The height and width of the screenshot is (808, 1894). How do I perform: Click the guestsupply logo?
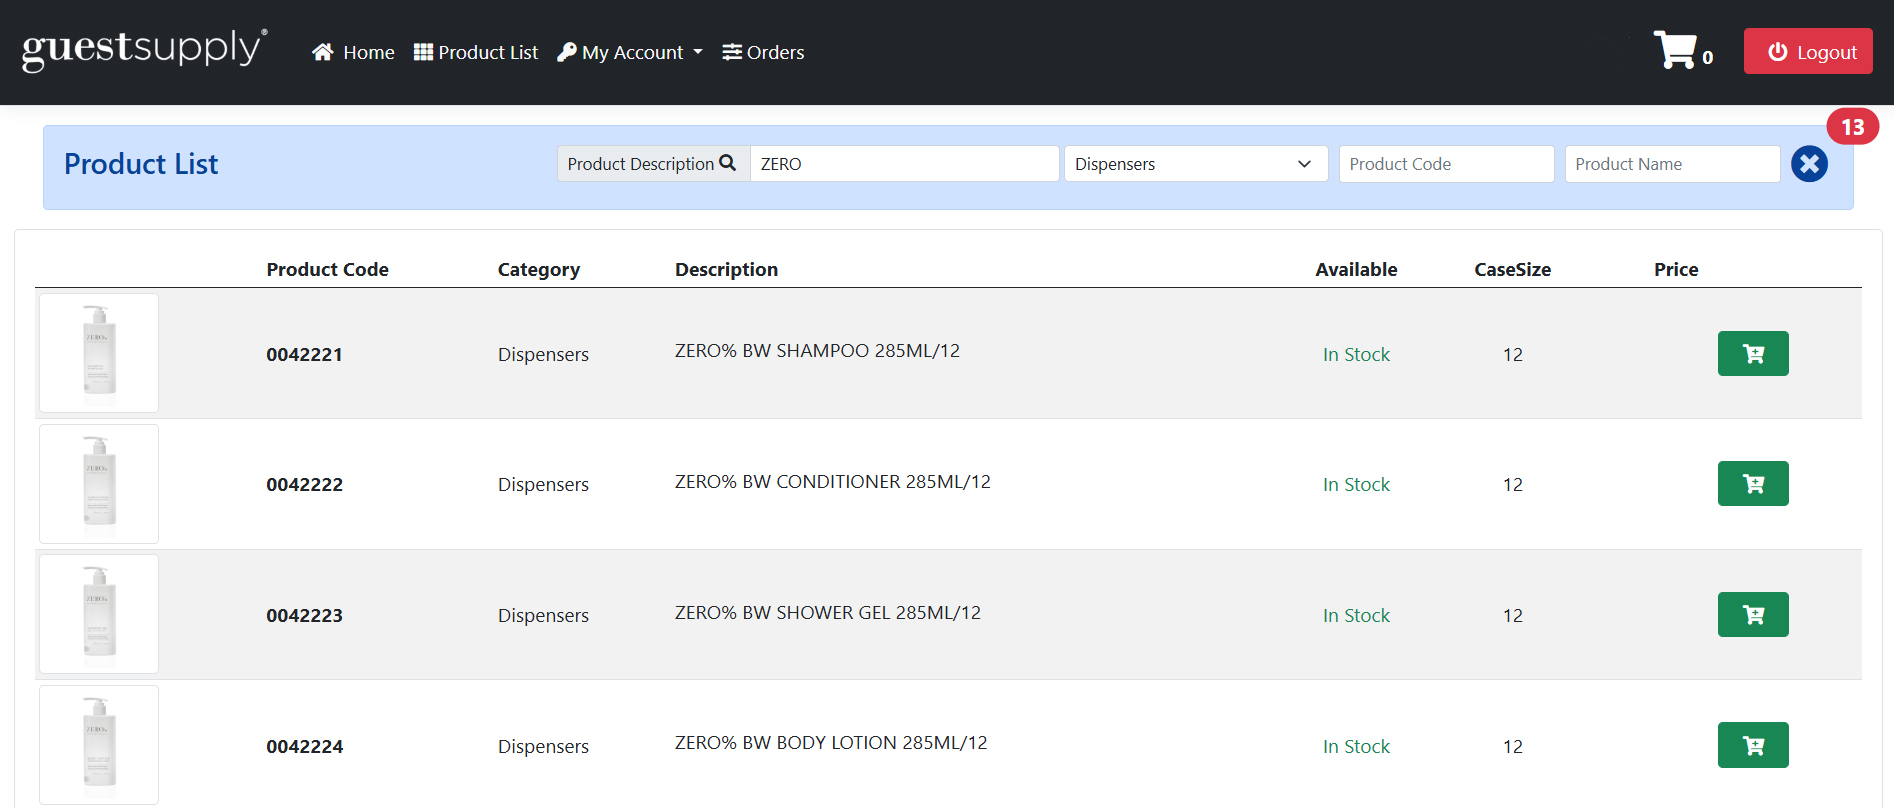[144, 50]
